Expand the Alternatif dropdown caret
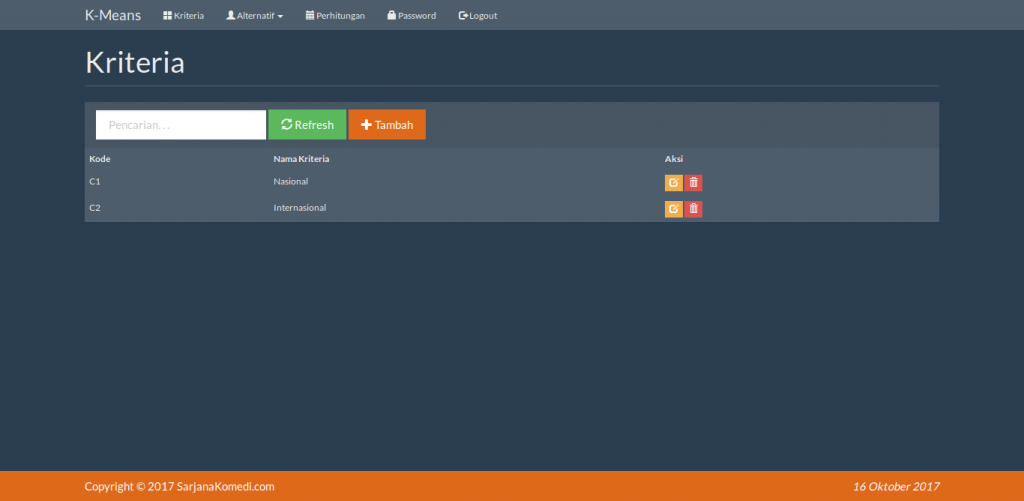 (x=280, y=16)
